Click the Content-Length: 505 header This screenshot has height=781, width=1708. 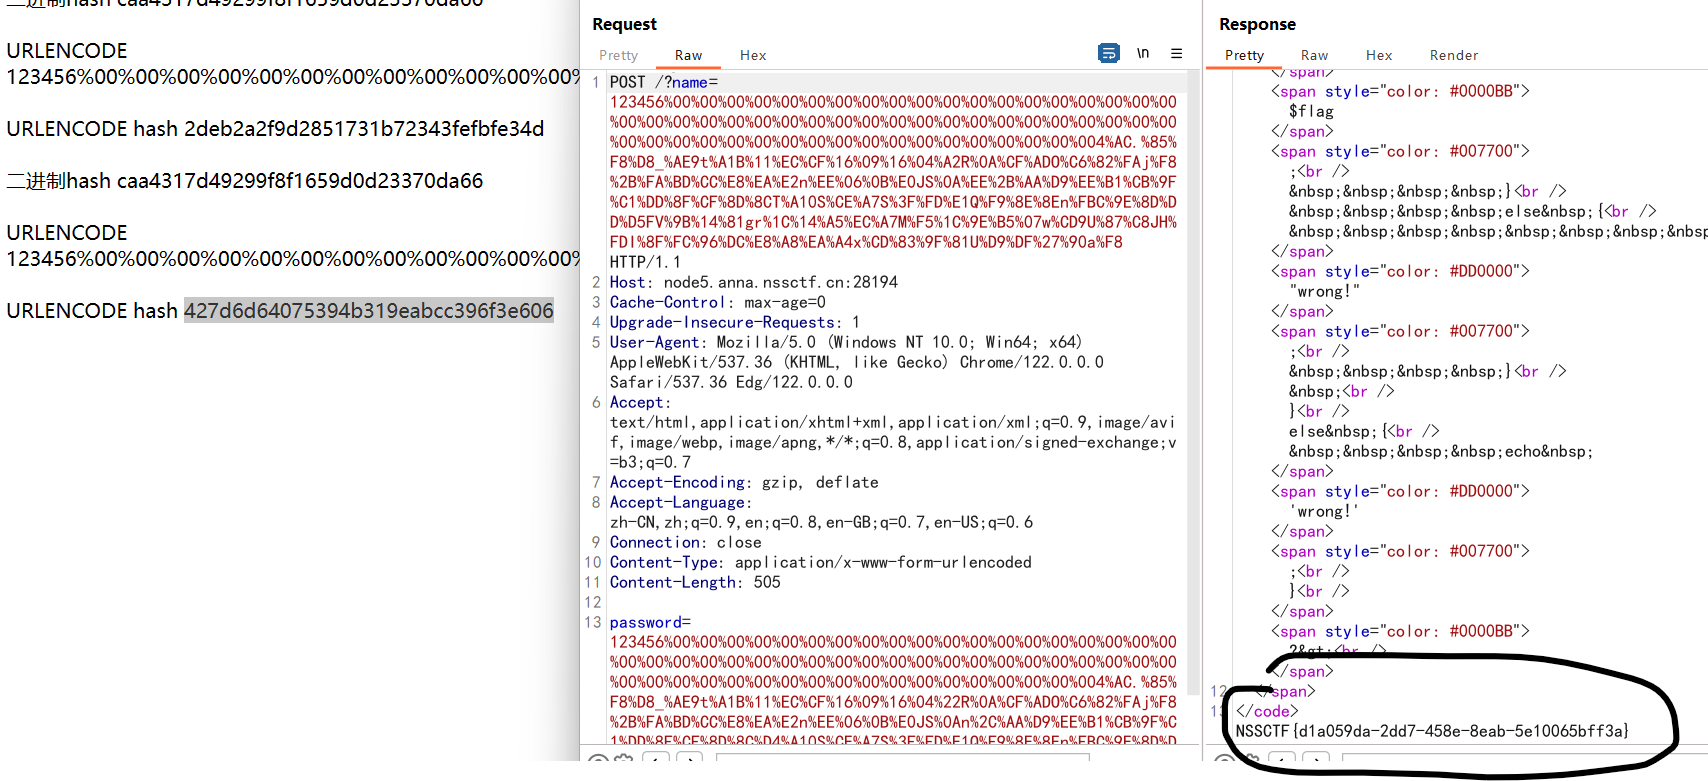695,582
